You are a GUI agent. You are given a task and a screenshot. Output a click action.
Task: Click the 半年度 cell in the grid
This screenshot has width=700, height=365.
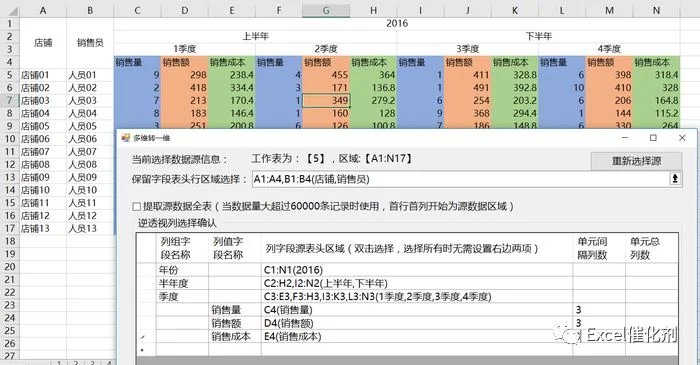click(x=182, y=283)
